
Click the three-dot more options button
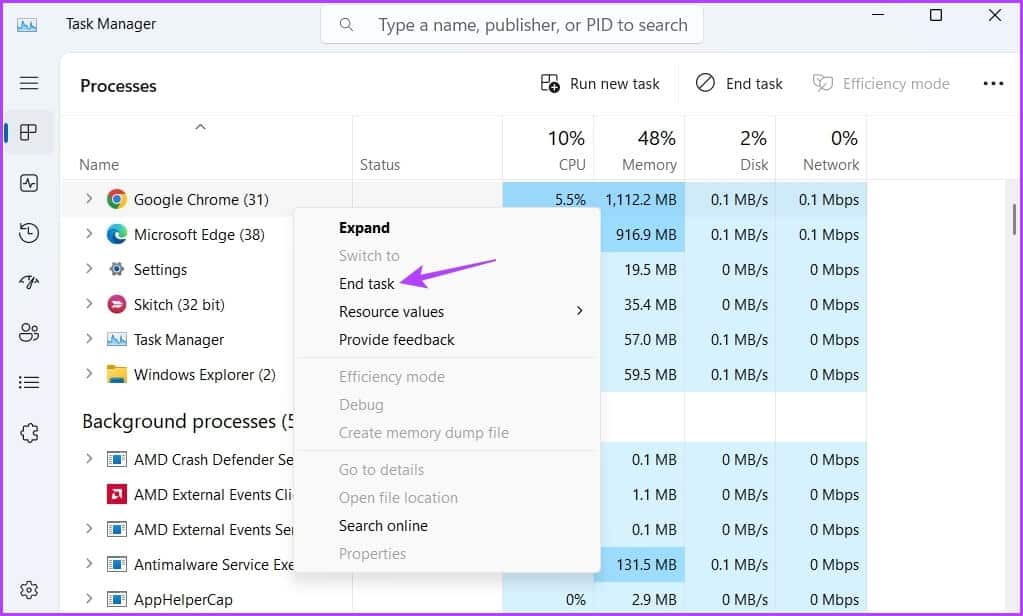(993, 84)
